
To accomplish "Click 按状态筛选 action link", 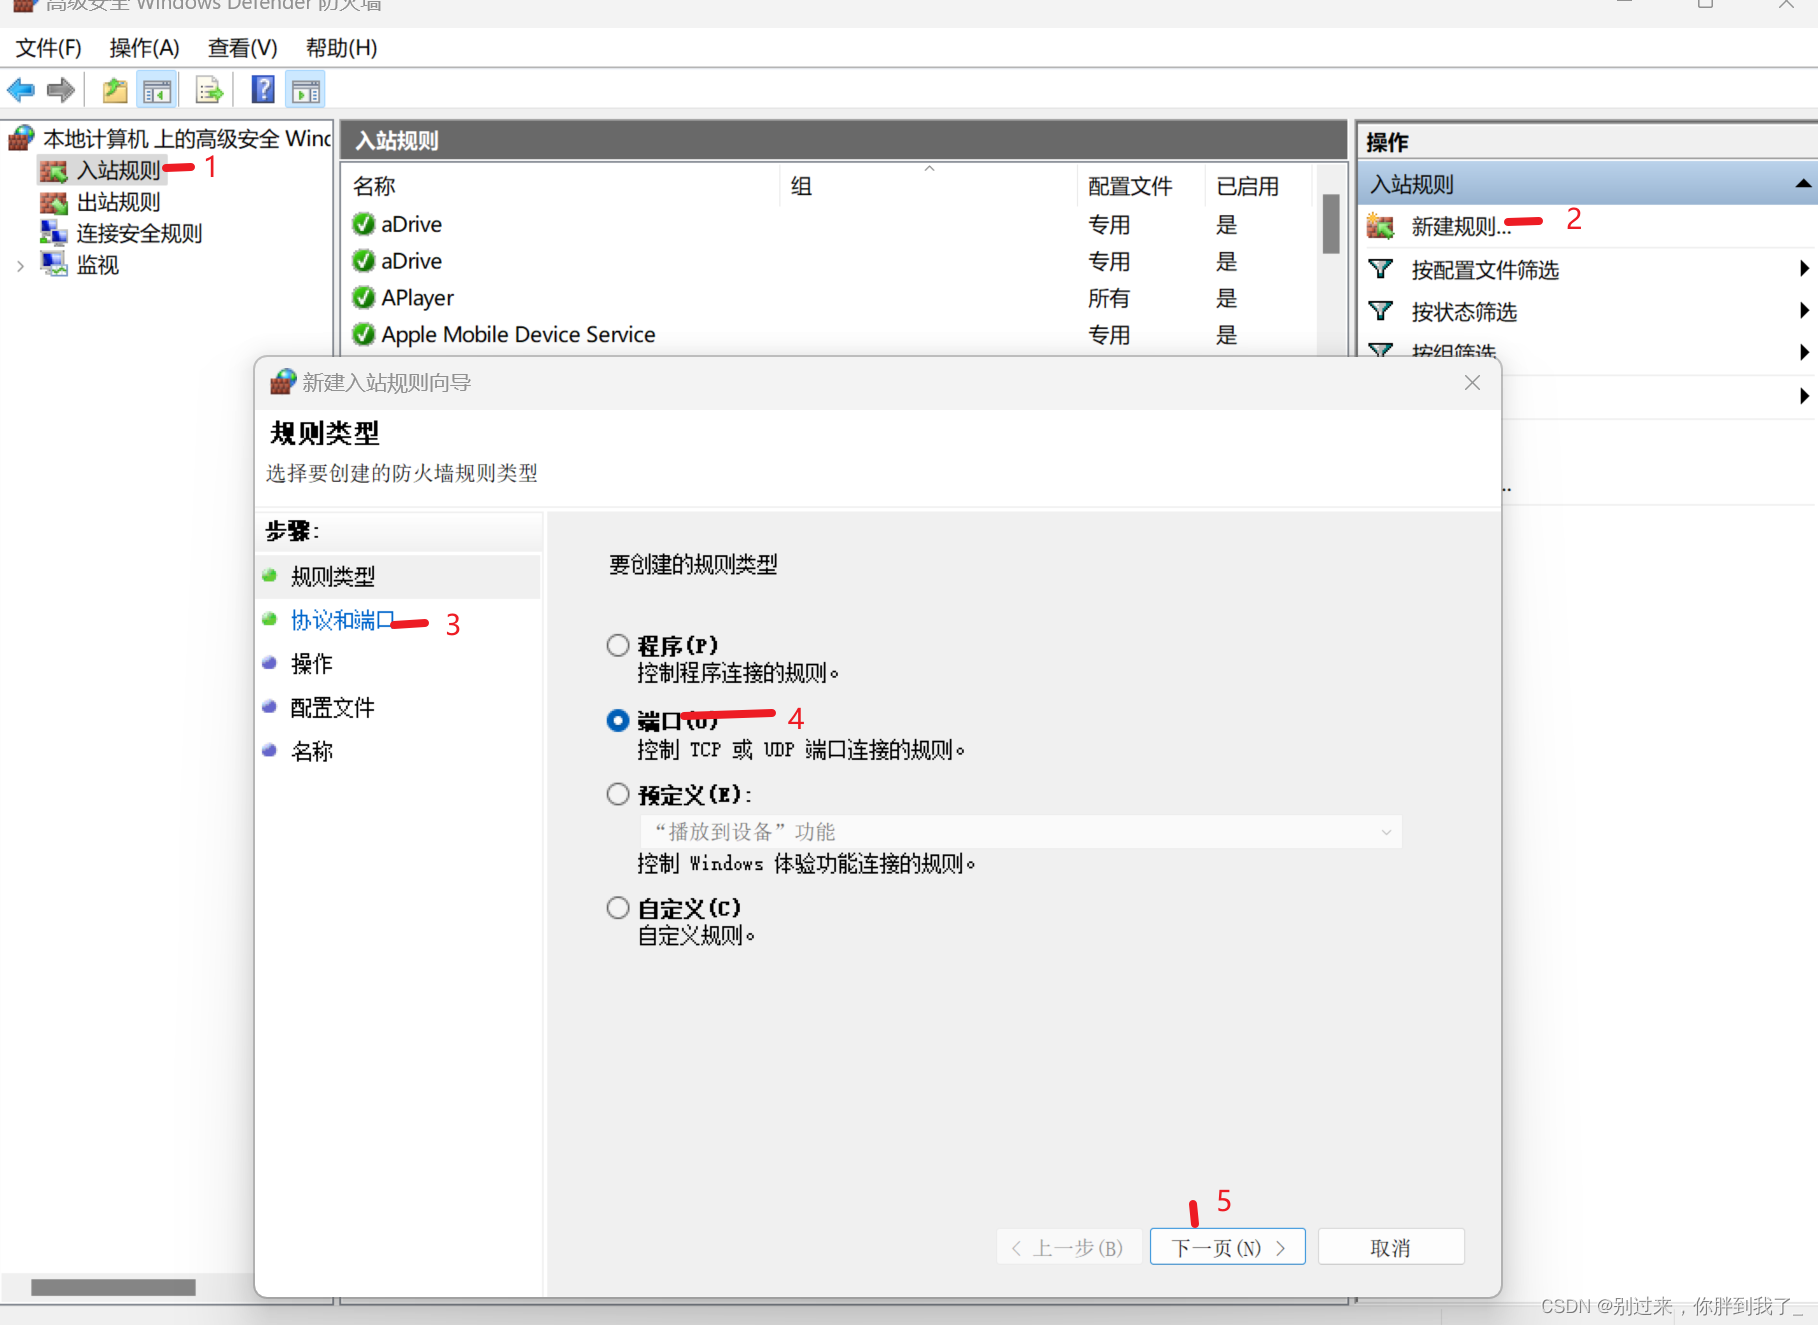I will [x=1464, y=312].
